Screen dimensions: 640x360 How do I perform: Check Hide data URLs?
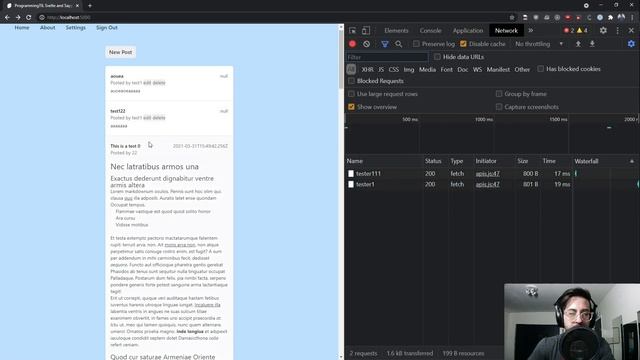(x=437, y=57)
